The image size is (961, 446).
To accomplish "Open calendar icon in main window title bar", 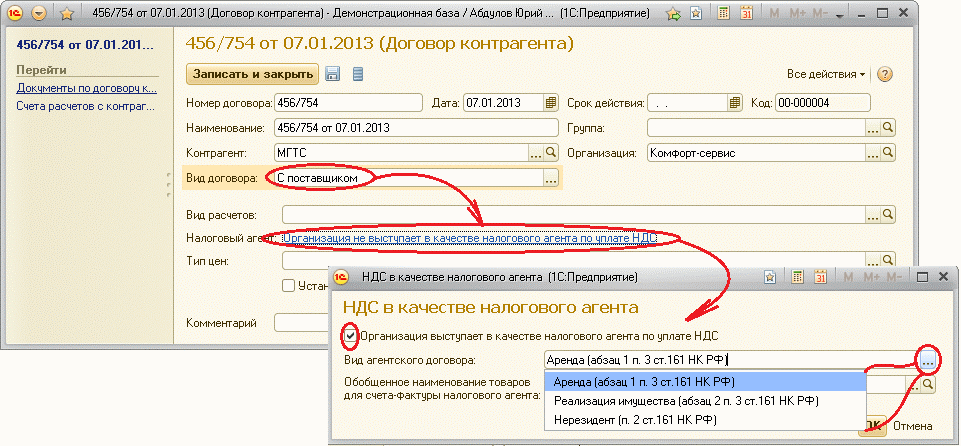I will [x=746, y=13].
